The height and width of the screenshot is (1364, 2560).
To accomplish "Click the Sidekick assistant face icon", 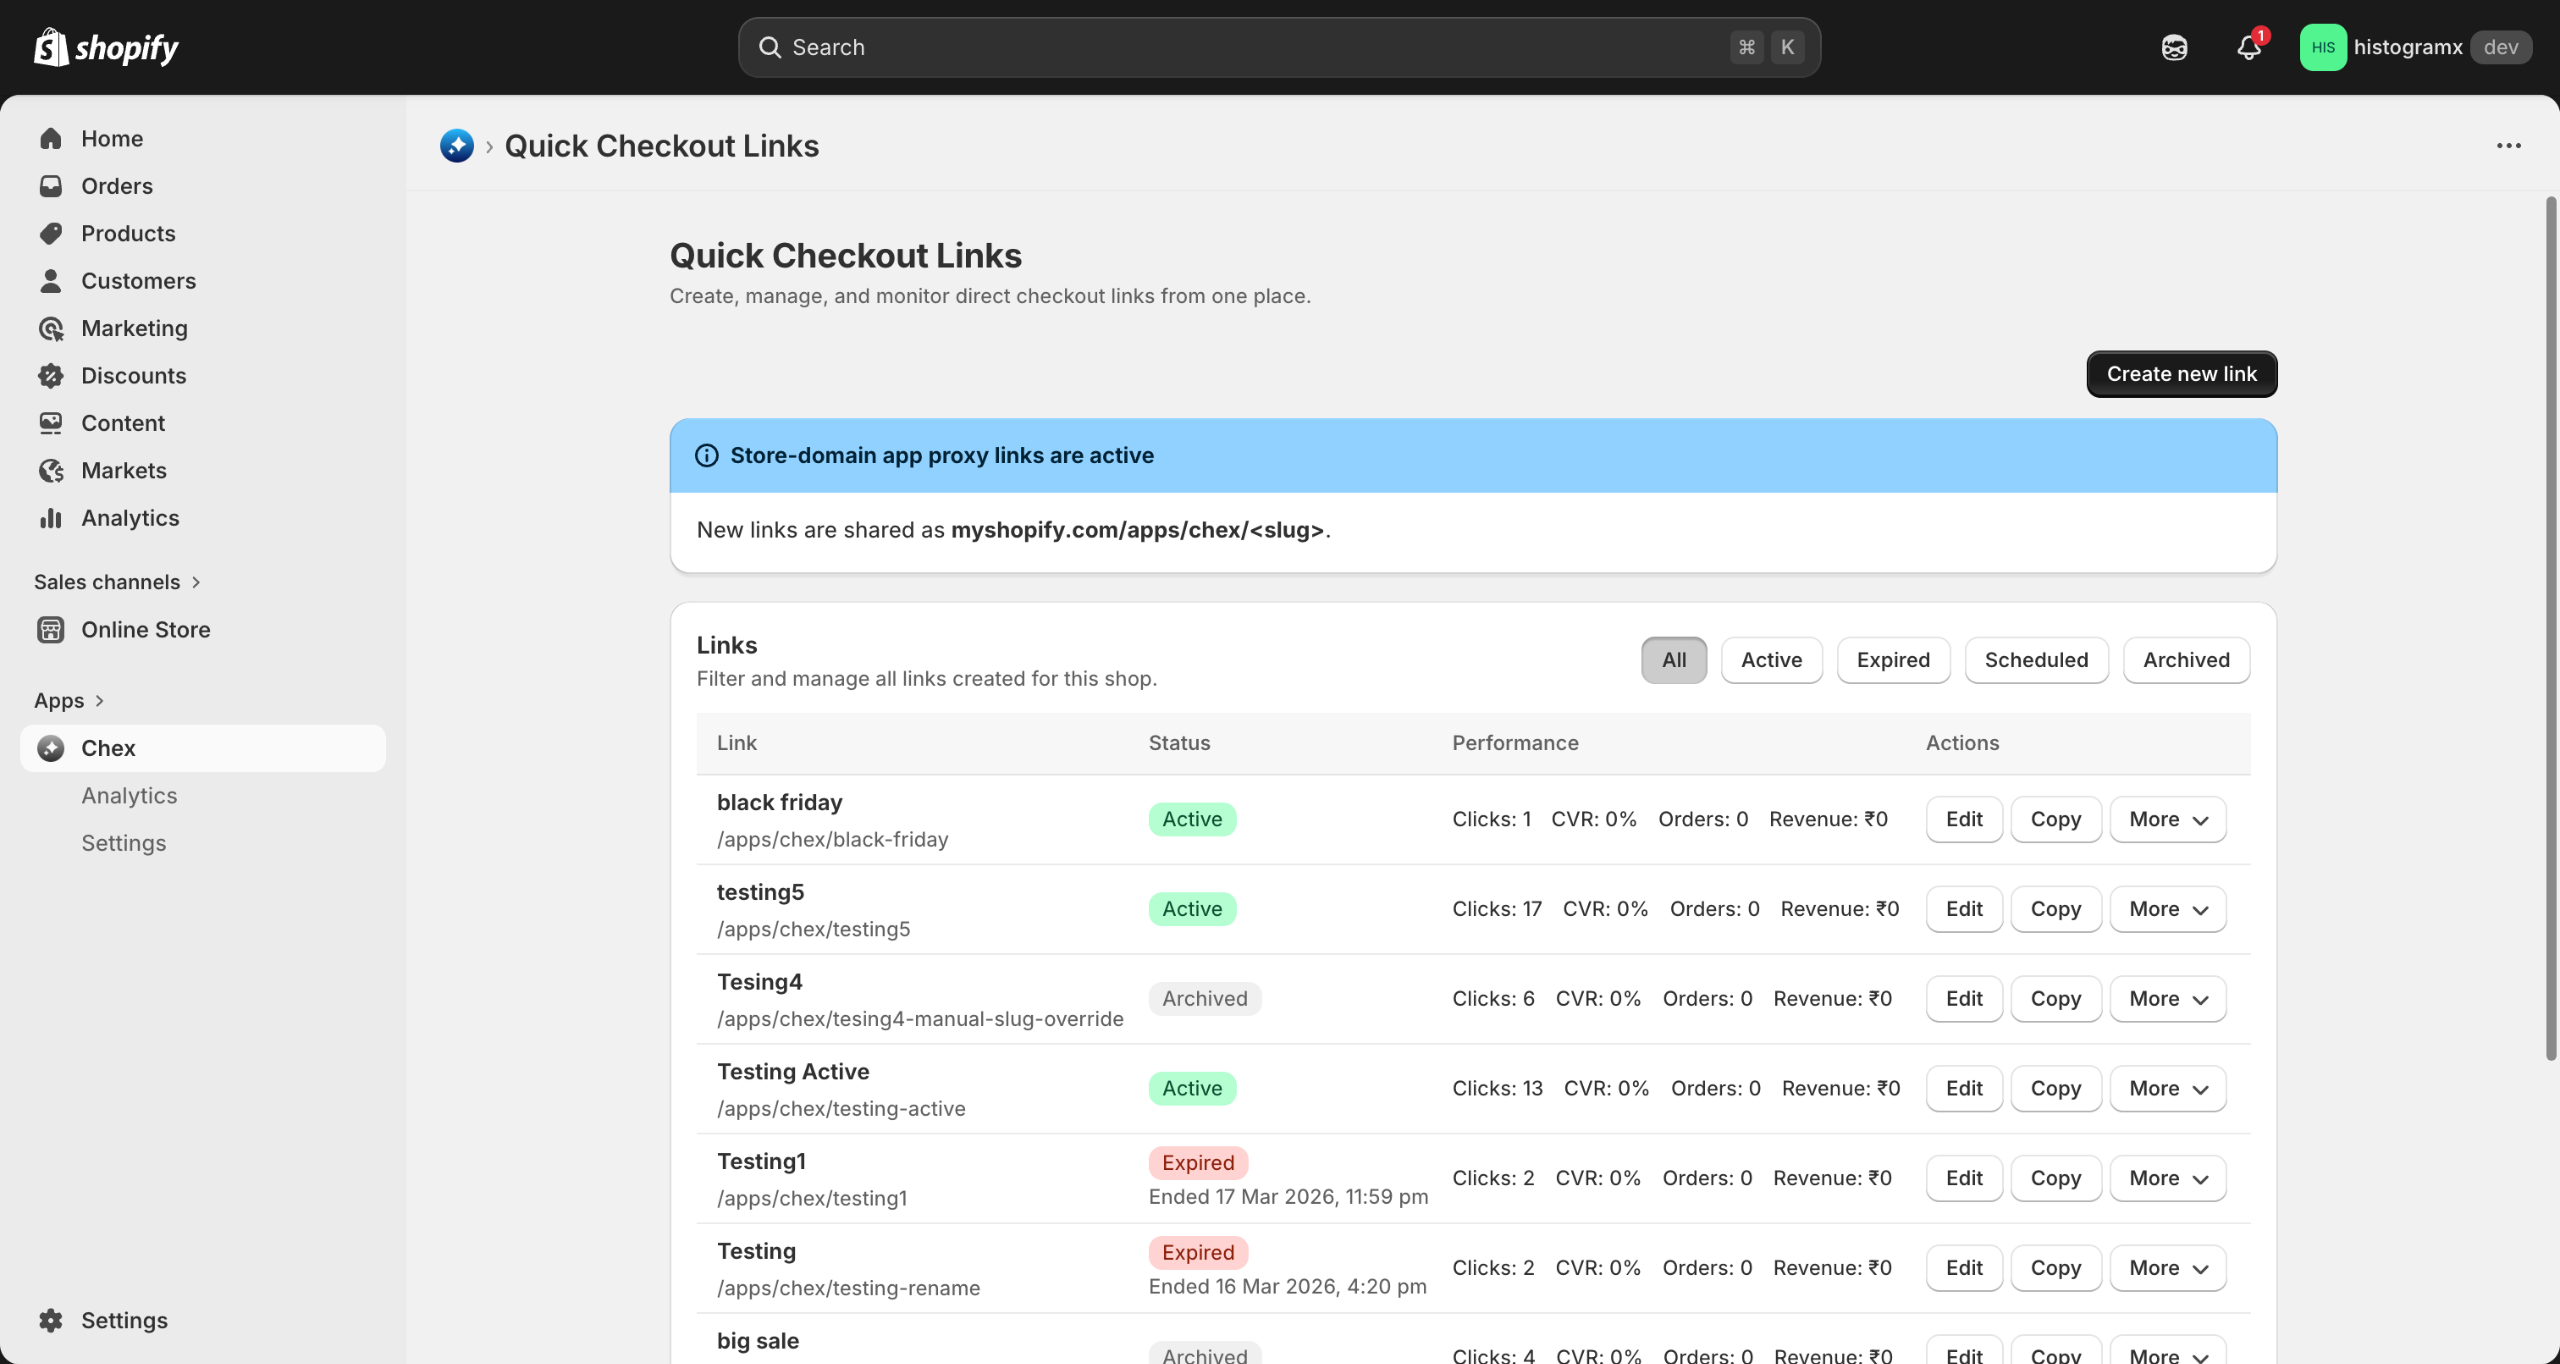I will tap(2174, 47).
